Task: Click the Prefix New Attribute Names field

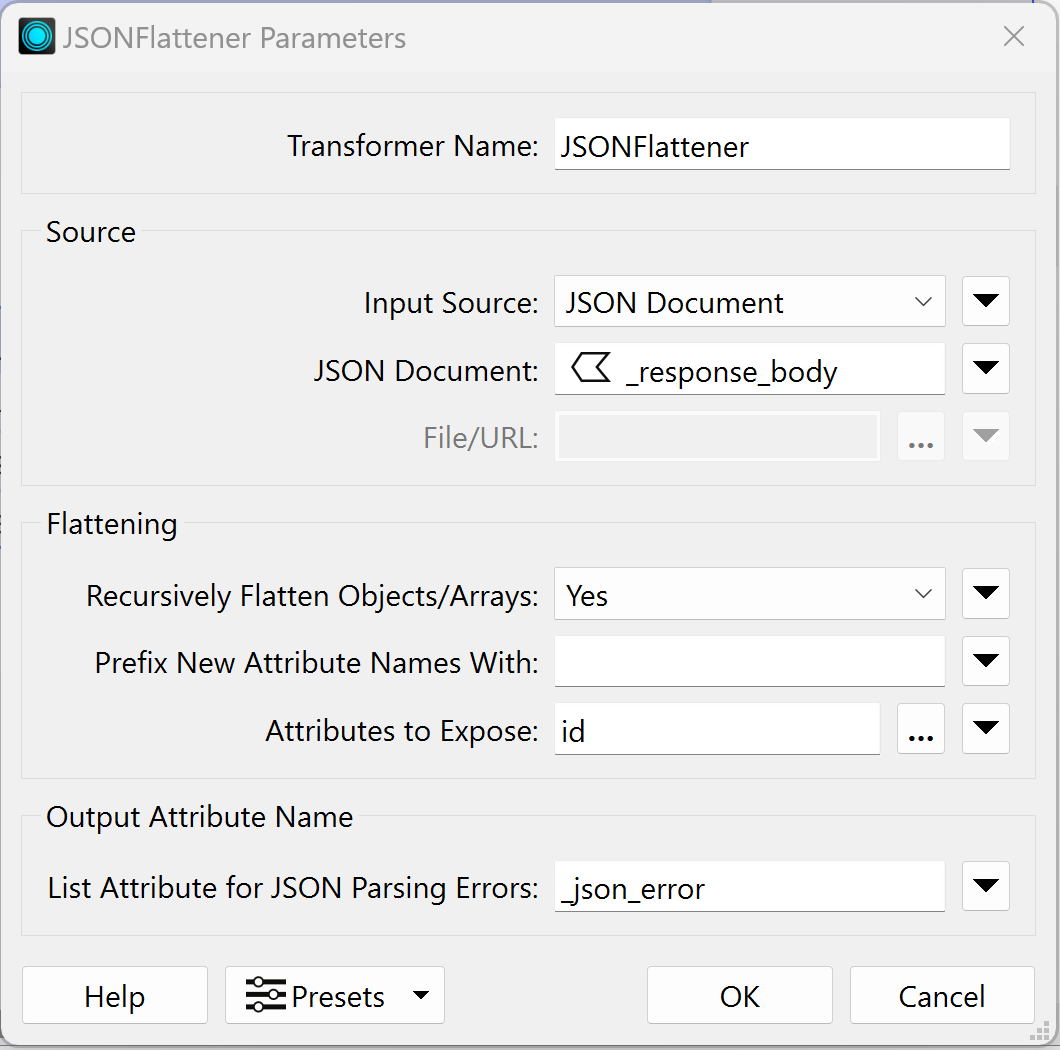Action: pos(749,662)
